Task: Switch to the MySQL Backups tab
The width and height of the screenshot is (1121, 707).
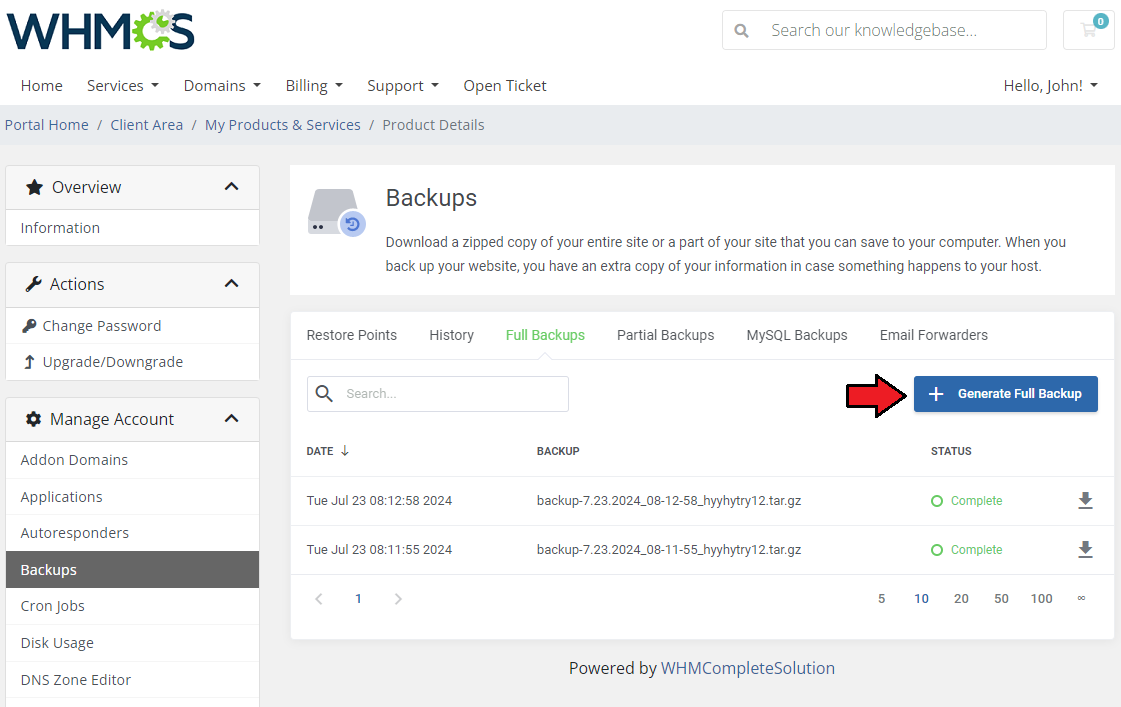Action: [x=796, y=335]
